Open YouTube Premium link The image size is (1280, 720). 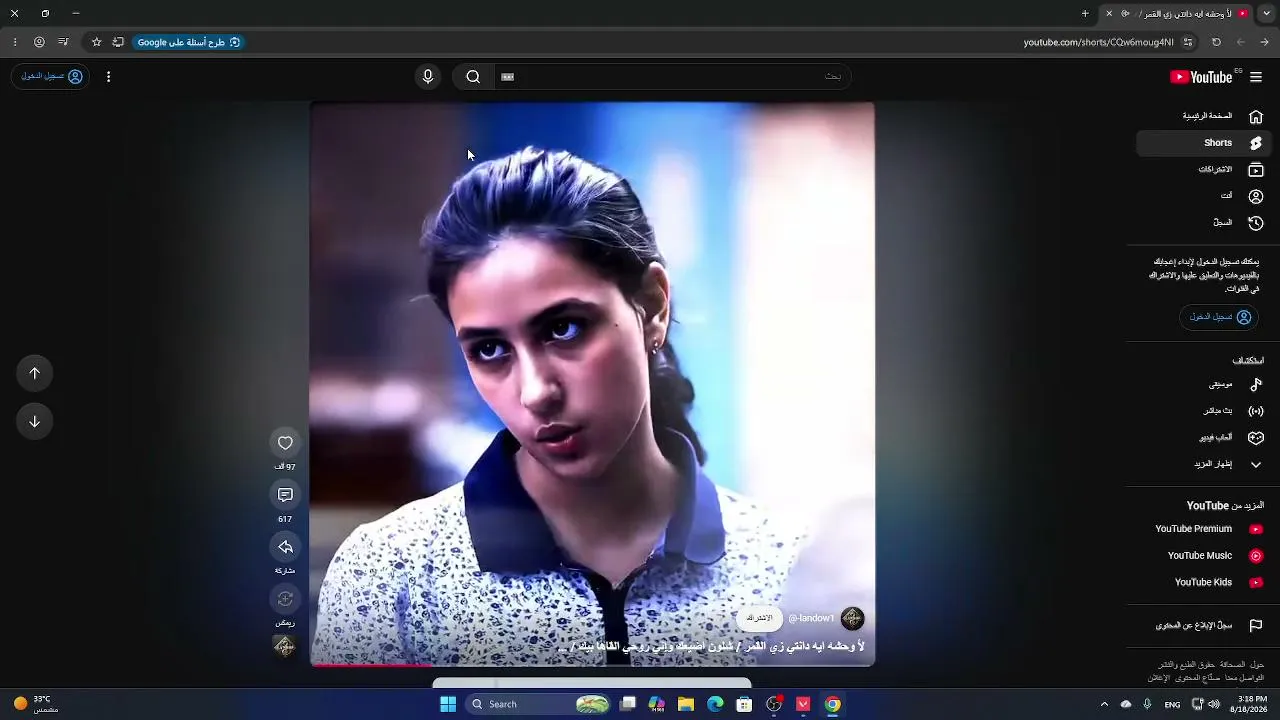1203,529
